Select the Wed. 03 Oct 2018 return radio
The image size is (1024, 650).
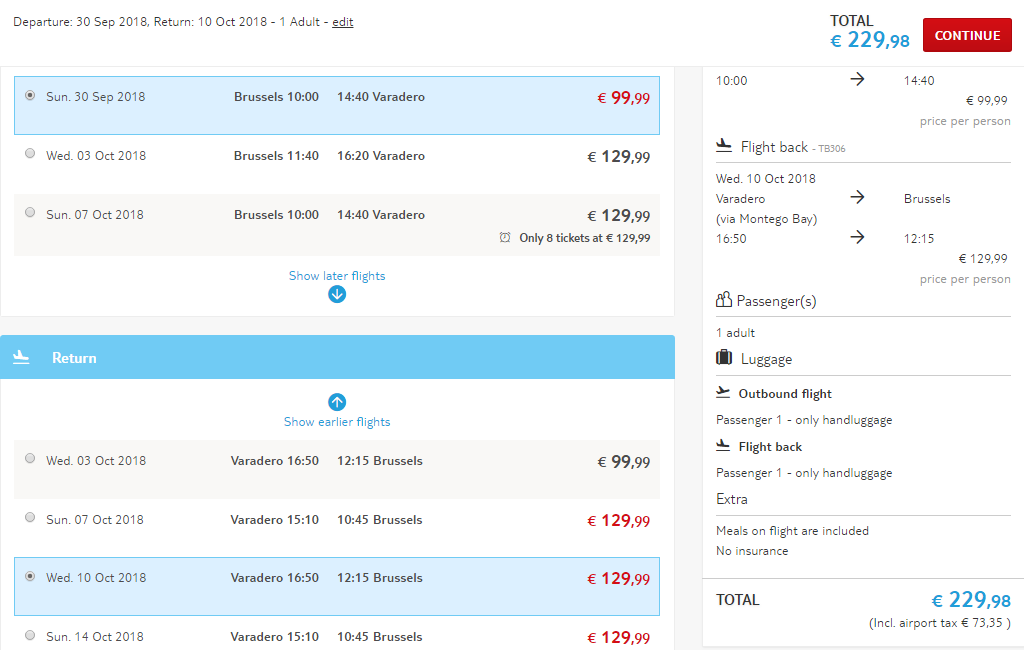tap(30, 459)
